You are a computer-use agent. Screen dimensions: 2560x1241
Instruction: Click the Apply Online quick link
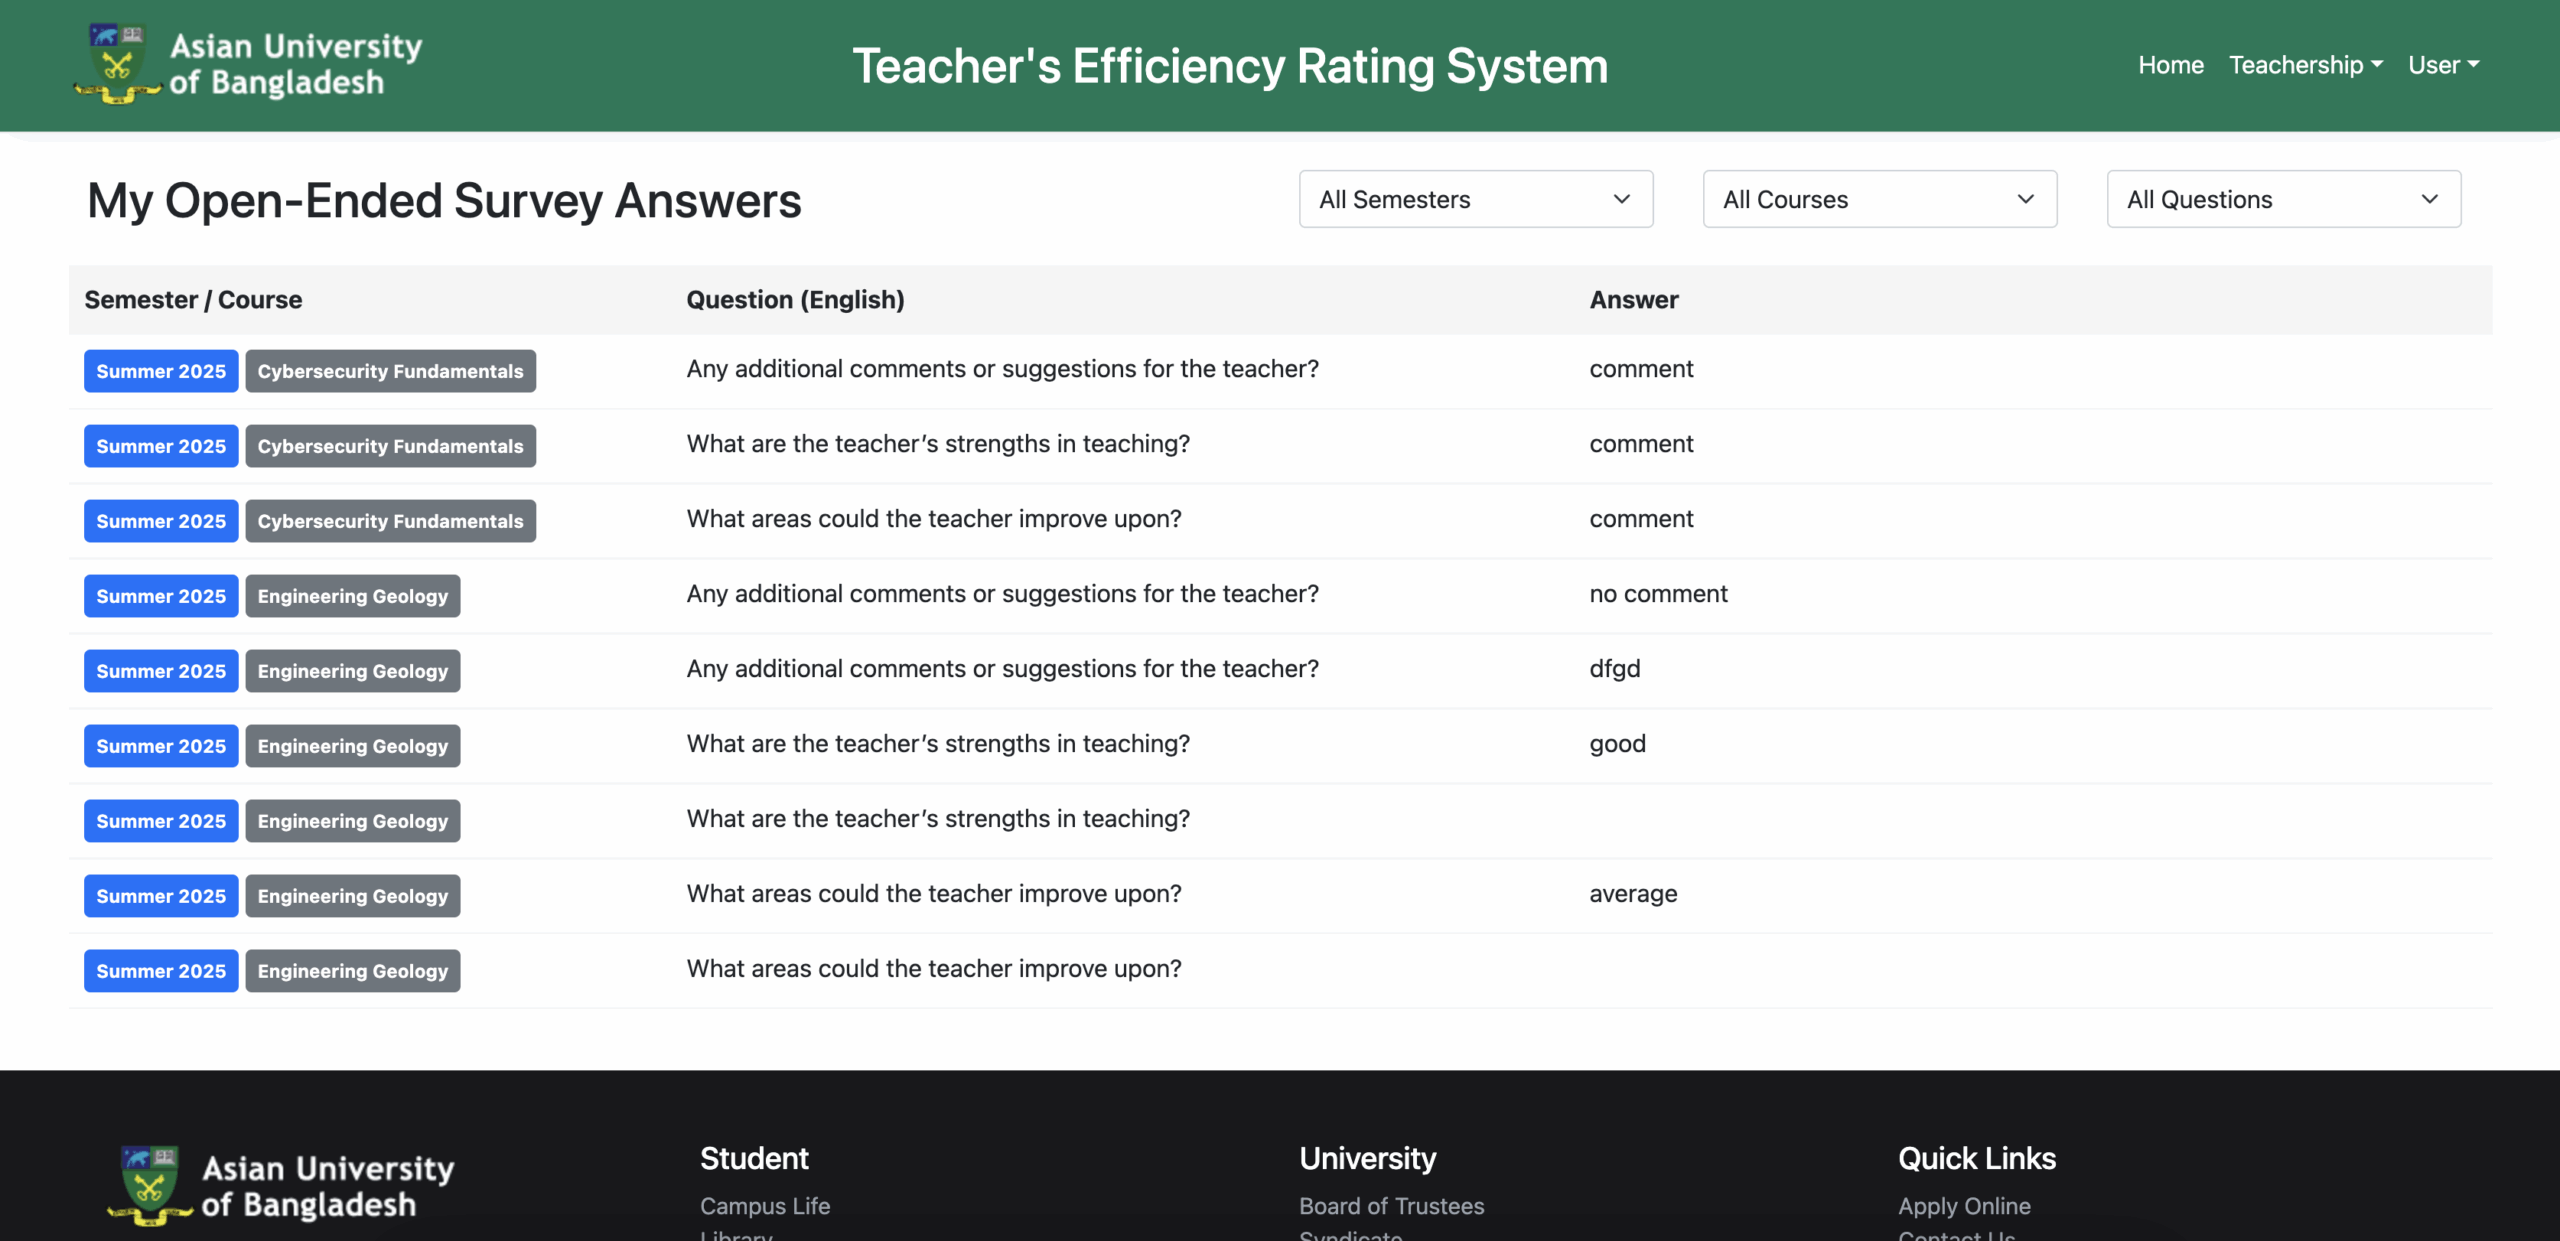1964,1206
